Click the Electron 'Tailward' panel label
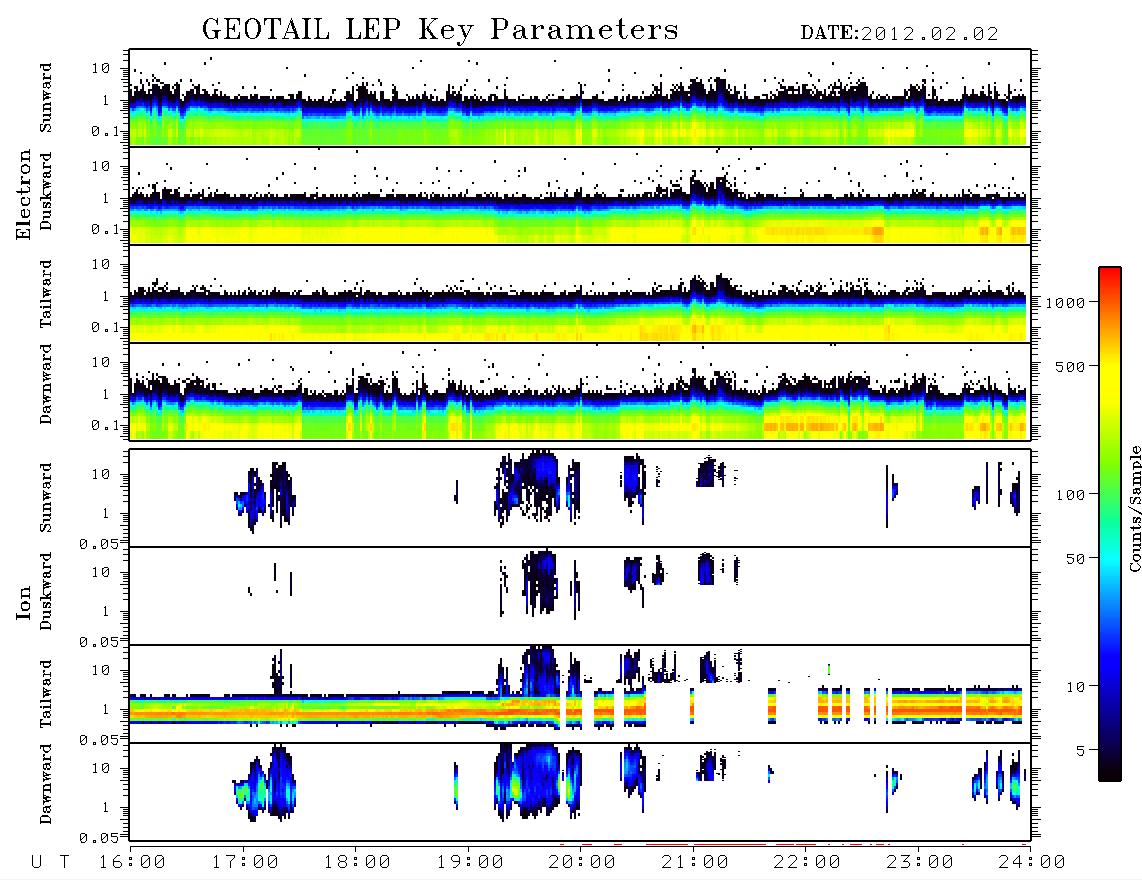Viewport: 1142px width, 880px height. click(x=45, y=294)
